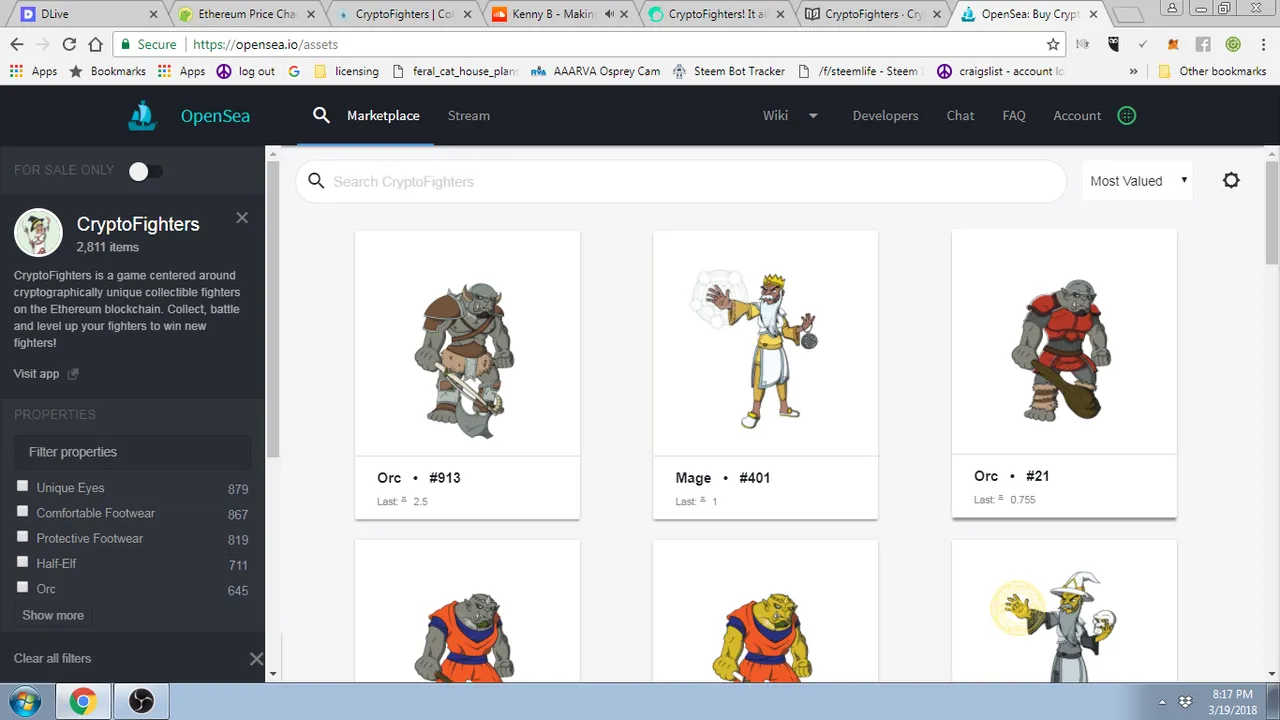This screenshot has height=720, width=1280.
Task: Click the CryptoFighters collection avatar
Action: pyautogui.click(x=38, y=233)
